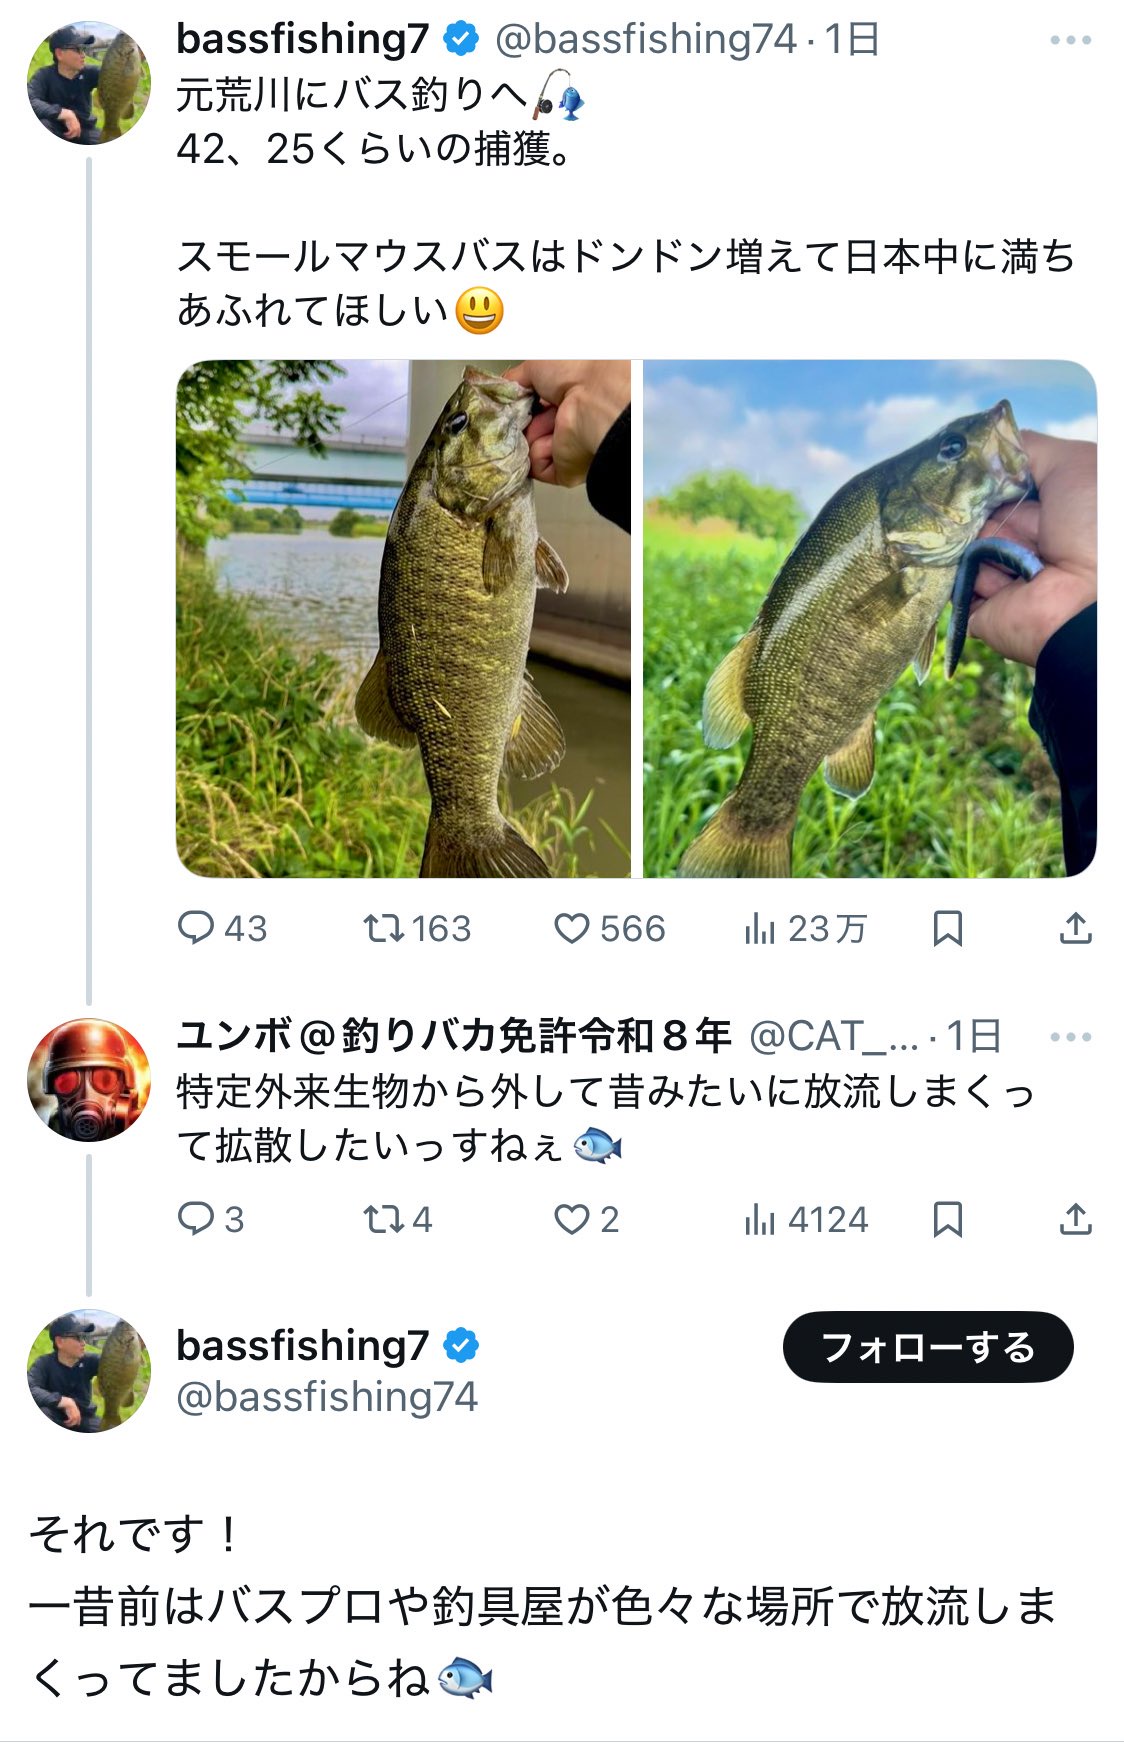Open the right bass photo with the lure
The height and width of the screenshot is (1756, 1124).
click(x=869, y=618)
